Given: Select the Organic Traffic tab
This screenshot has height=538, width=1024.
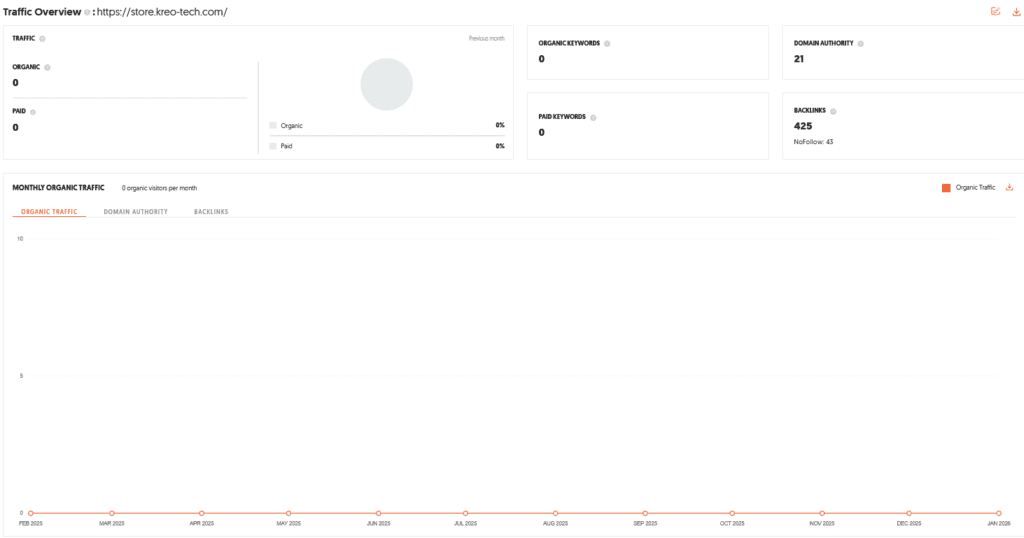Looking at the screenshot, I should 49,212.
